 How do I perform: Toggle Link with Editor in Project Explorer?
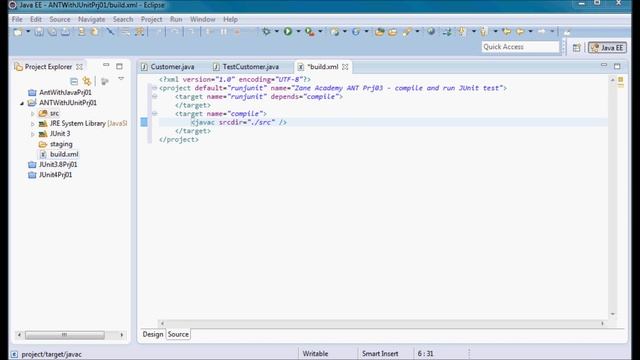87,81
